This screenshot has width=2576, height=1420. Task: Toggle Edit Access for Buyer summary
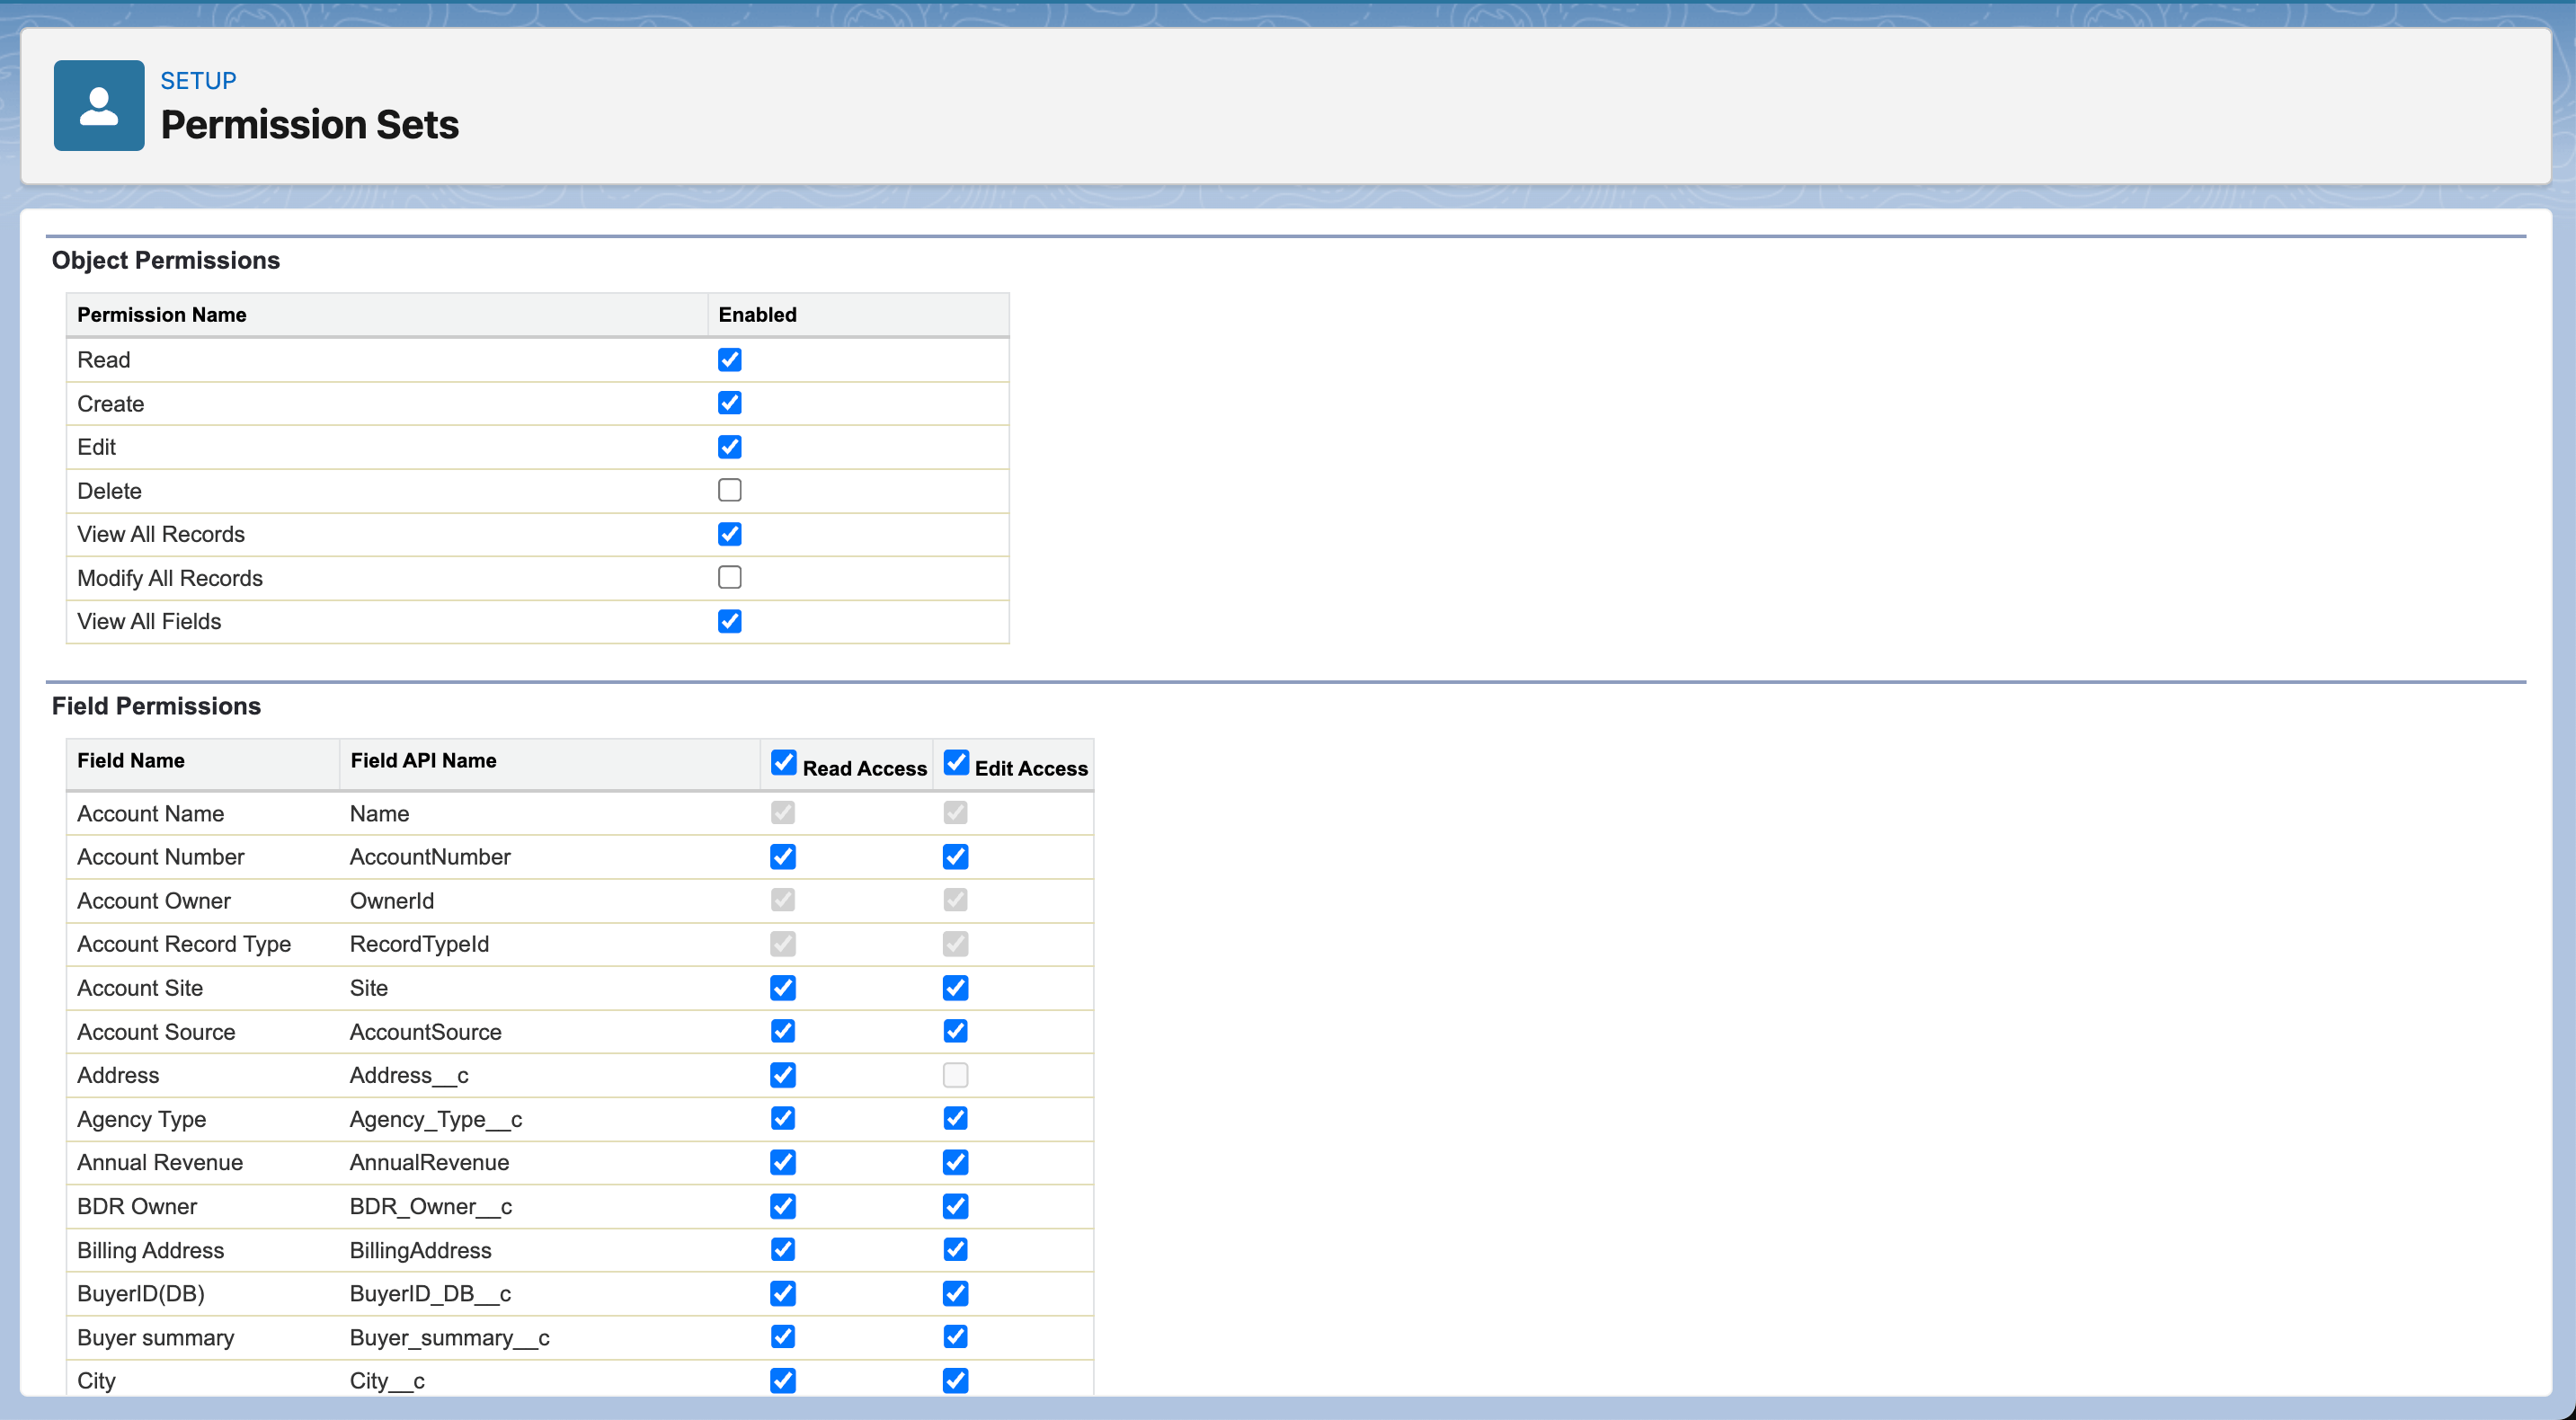[x=955, y=1337]
